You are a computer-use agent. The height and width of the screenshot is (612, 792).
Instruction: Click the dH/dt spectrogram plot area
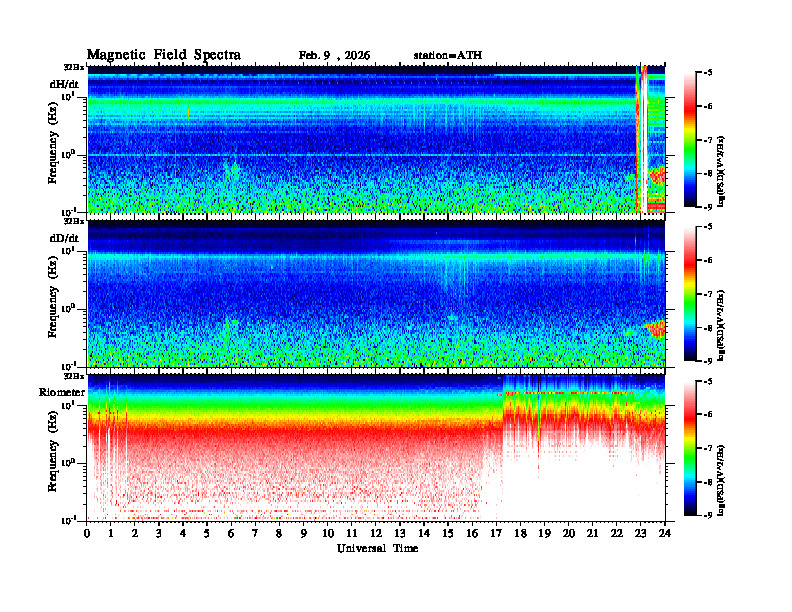[x=376, y=139]
